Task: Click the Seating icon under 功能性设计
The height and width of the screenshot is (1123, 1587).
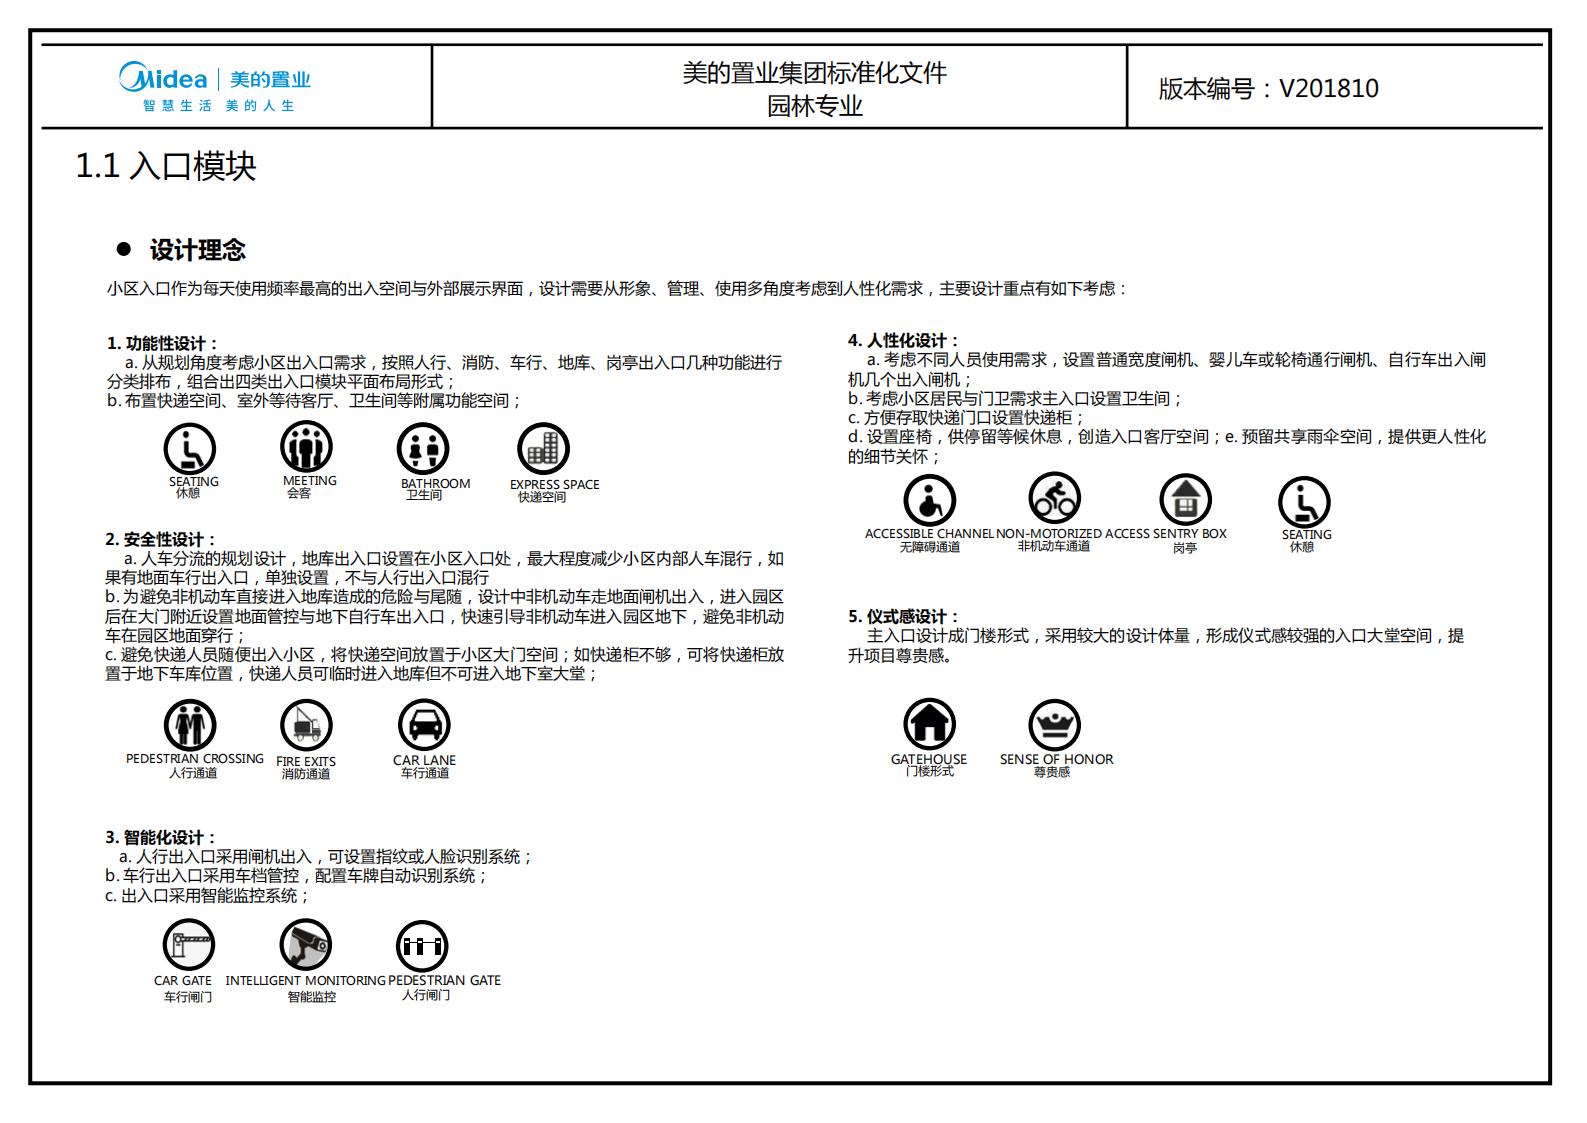Action: (x=190, y=448)
